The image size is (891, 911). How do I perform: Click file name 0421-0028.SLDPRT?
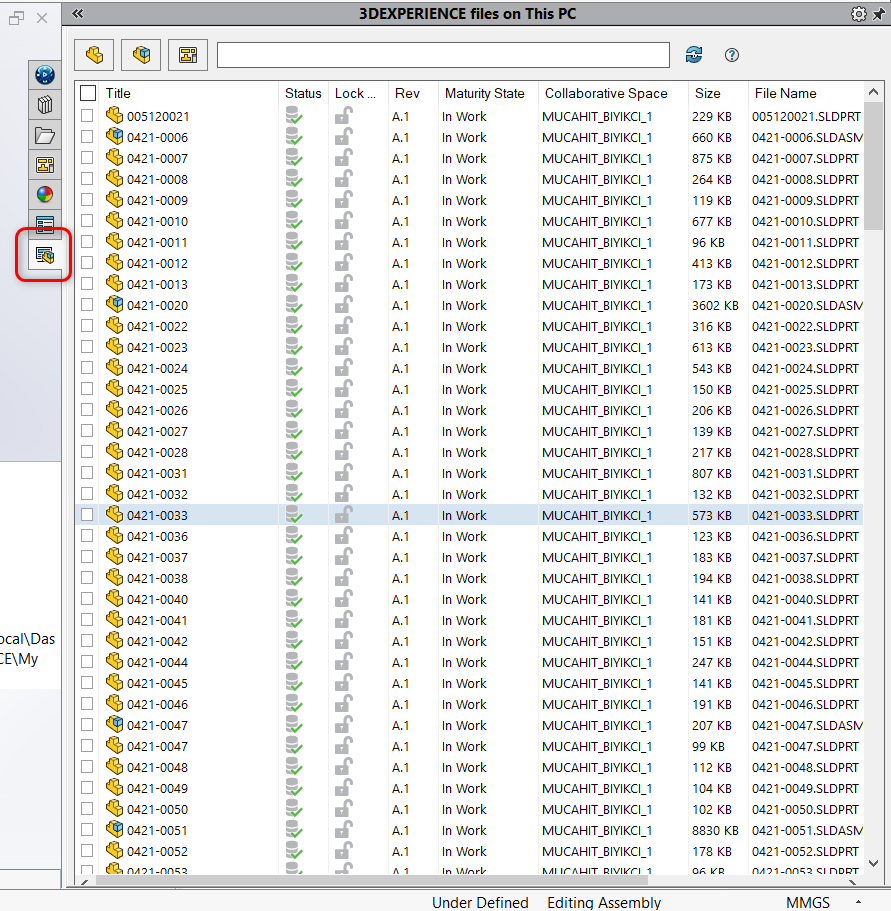805,453
